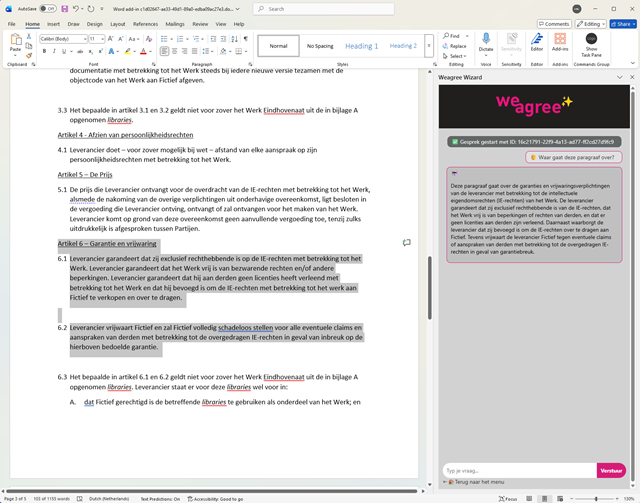The height and width of the screenshot is (503, 640).
Task: Open the Add-ins gallery
Action: click(x=560, y=42)
